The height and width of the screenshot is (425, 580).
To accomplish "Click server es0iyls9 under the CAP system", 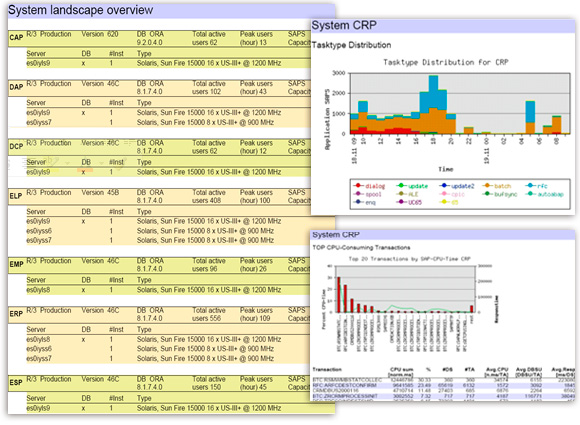I will point(38,63).
